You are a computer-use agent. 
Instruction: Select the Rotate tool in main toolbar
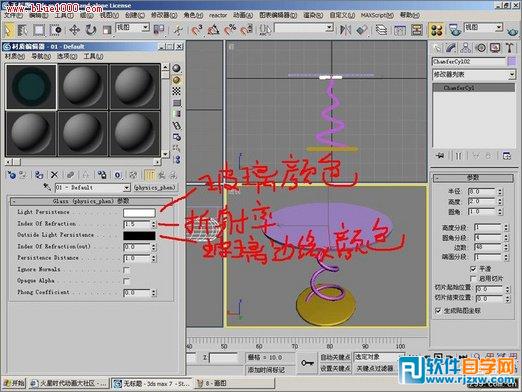pos(90,30)
